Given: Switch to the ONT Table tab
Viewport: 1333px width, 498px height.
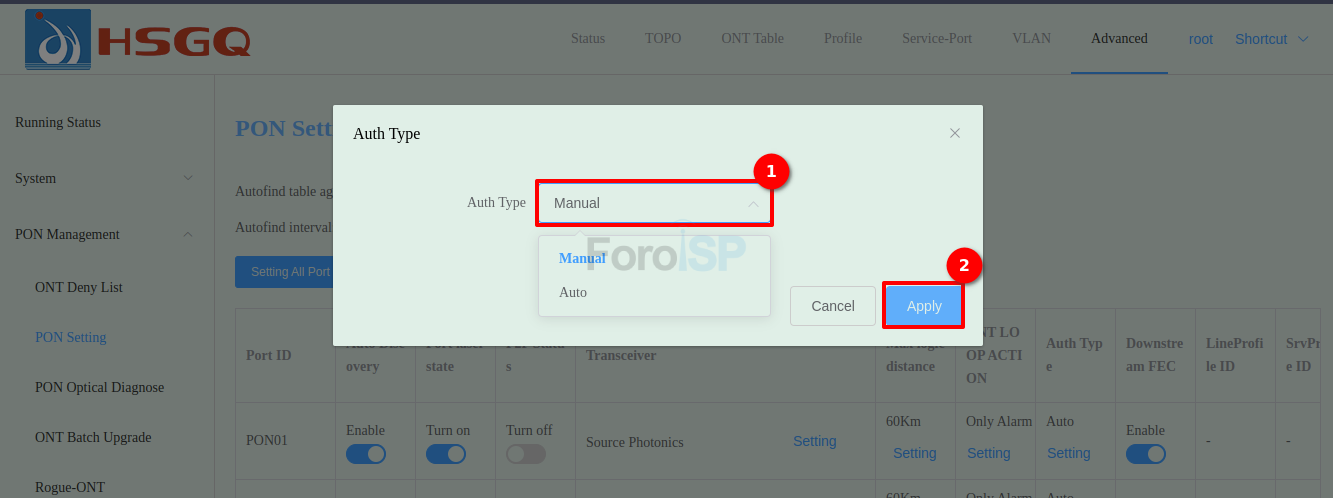Looking at the screenshot, I should point(752,38).
